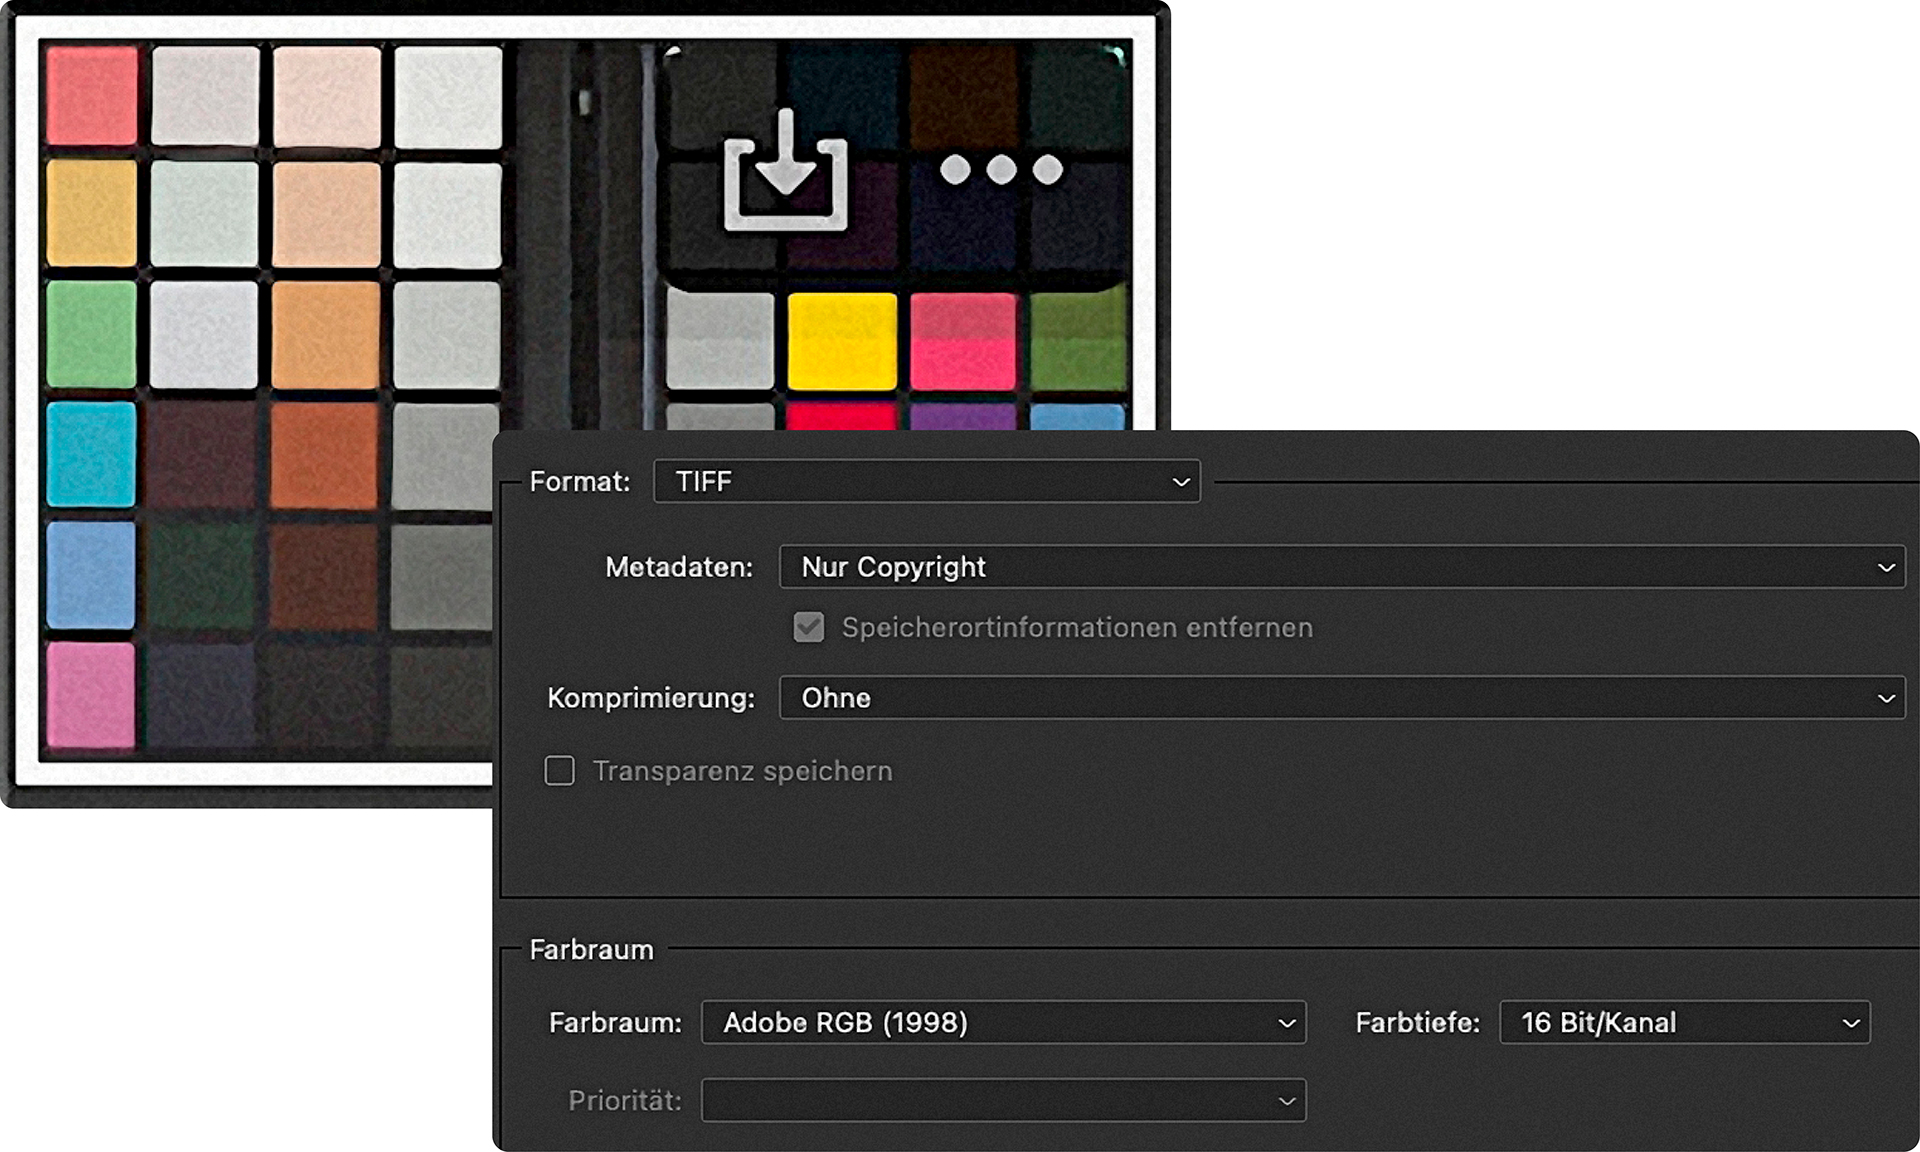Click the light blue patch in left column
1920x1152 pixels.
click(91, 575)
